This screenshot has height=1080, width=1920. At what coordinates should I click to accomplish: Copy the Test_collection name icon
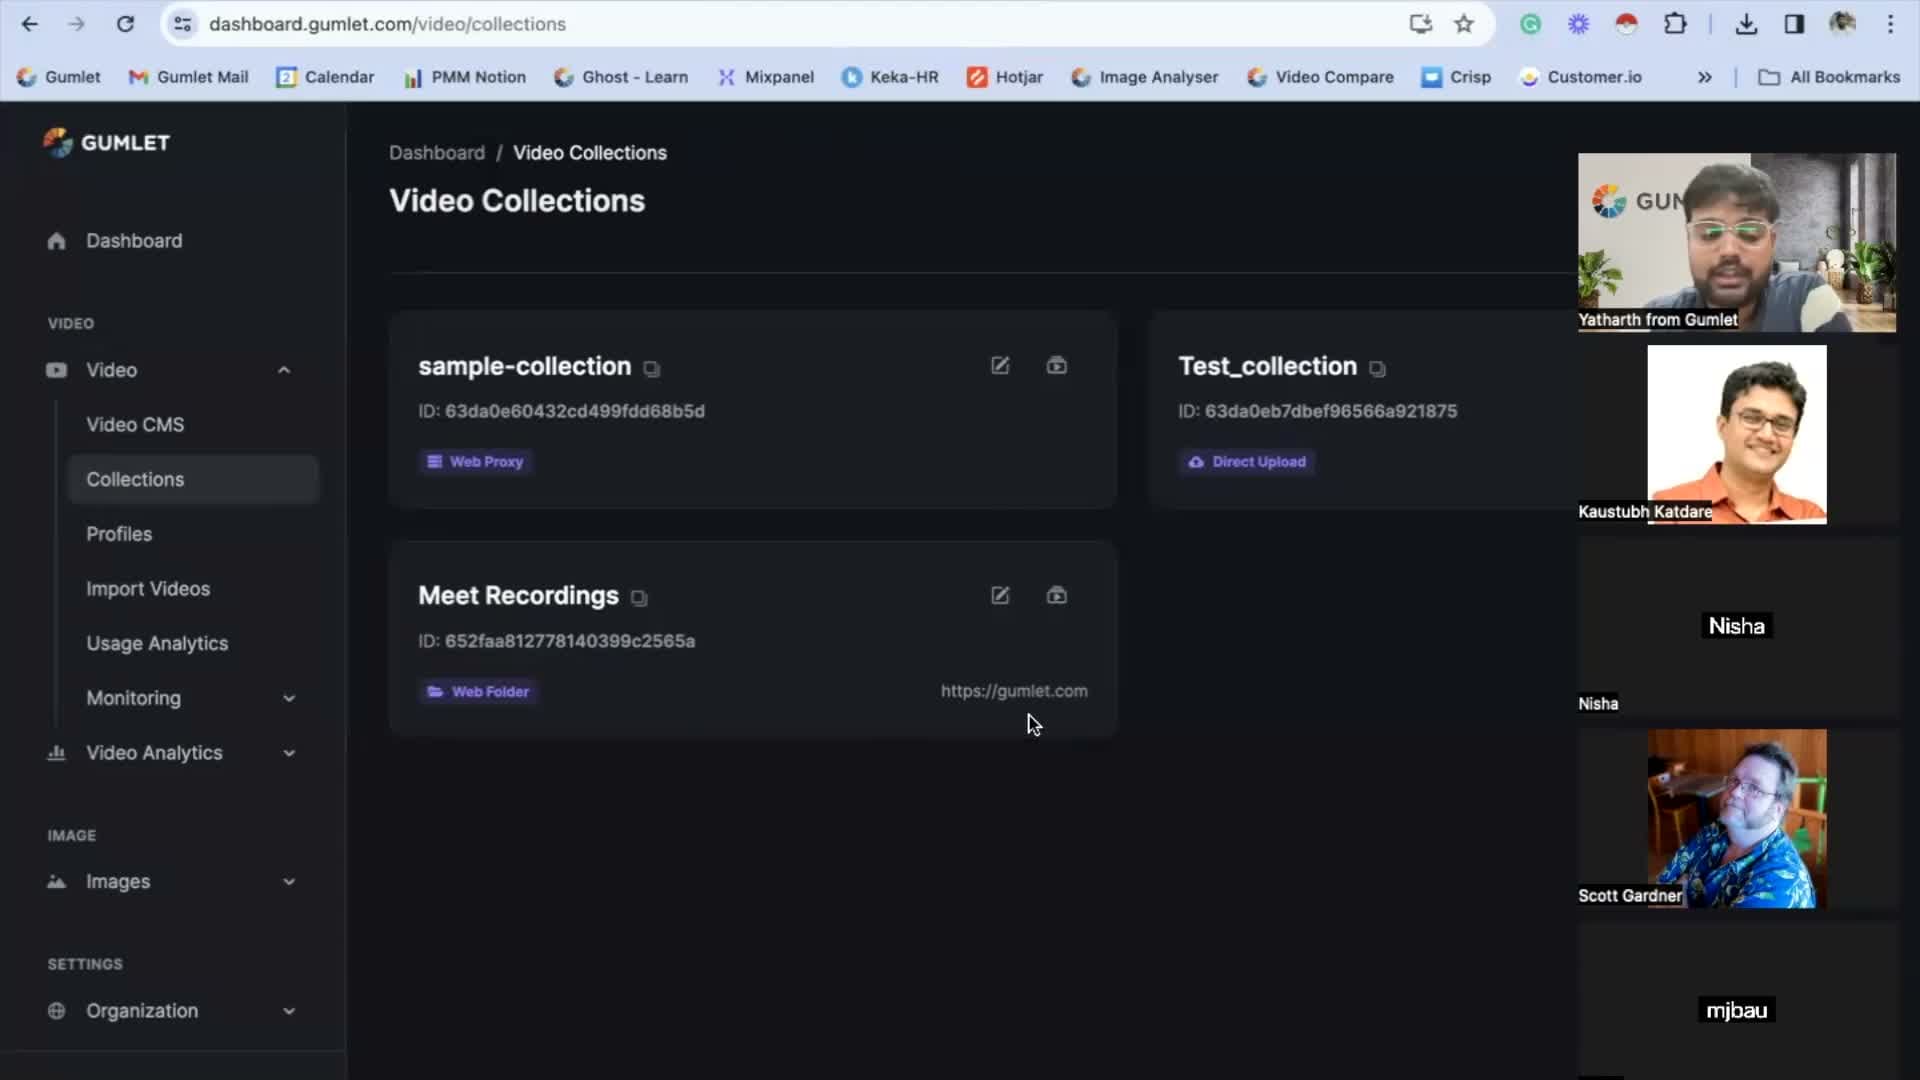coord(1377,369)
